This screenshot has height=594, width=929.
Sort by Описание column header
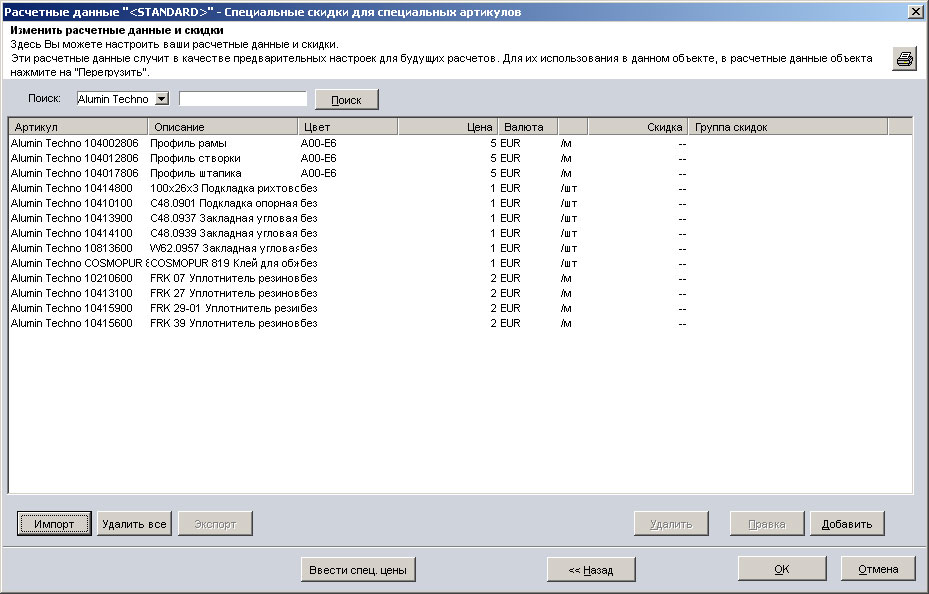(223, 127)
